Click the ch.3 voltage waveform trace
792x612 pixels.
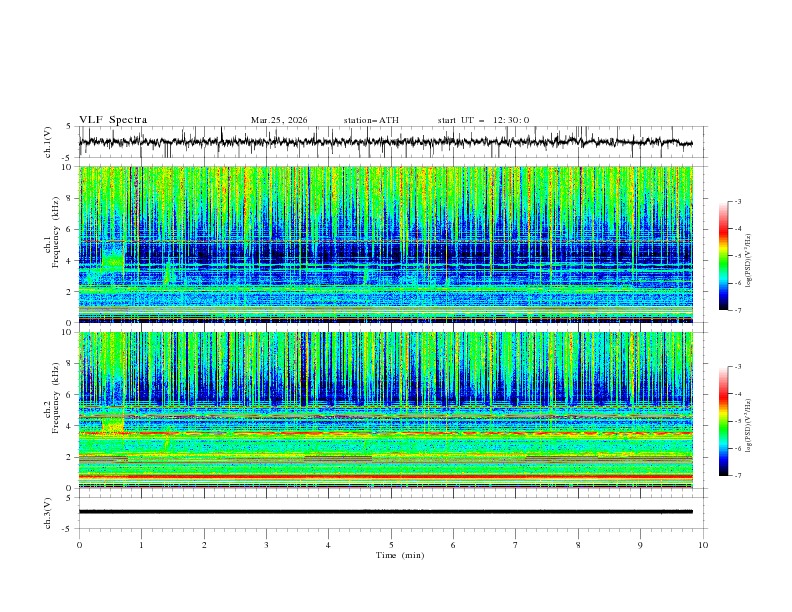click(386, 512)
